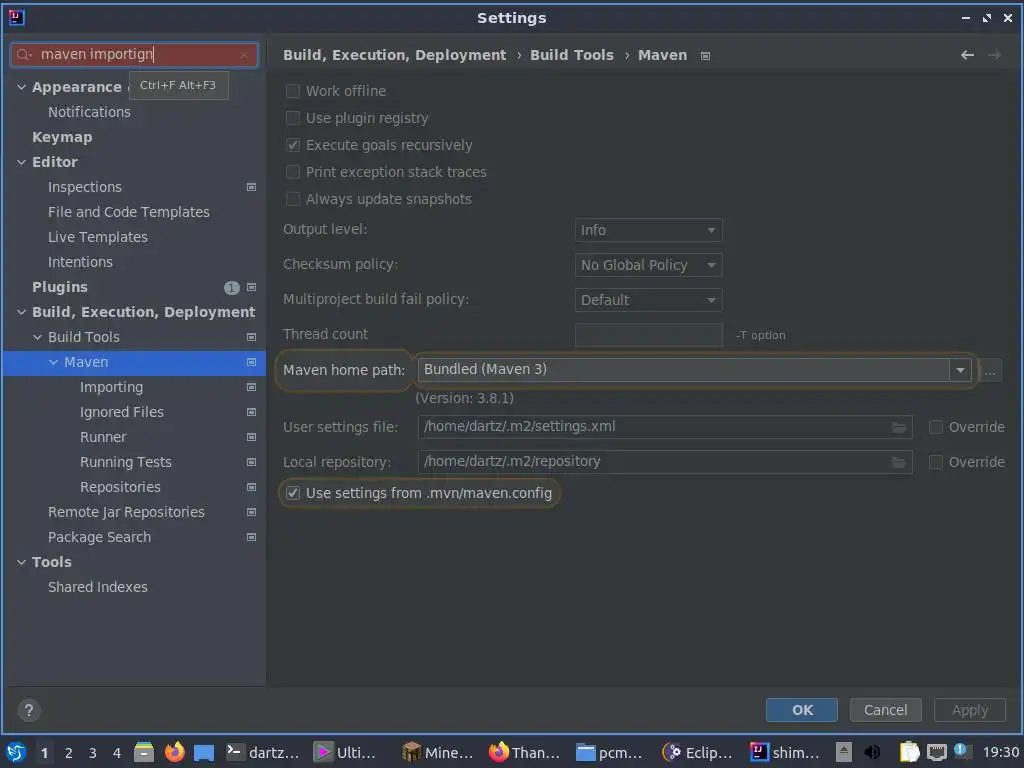1024x768 pixels.
Task: Go back using the left arrow
Action: (x=967, y=55)
